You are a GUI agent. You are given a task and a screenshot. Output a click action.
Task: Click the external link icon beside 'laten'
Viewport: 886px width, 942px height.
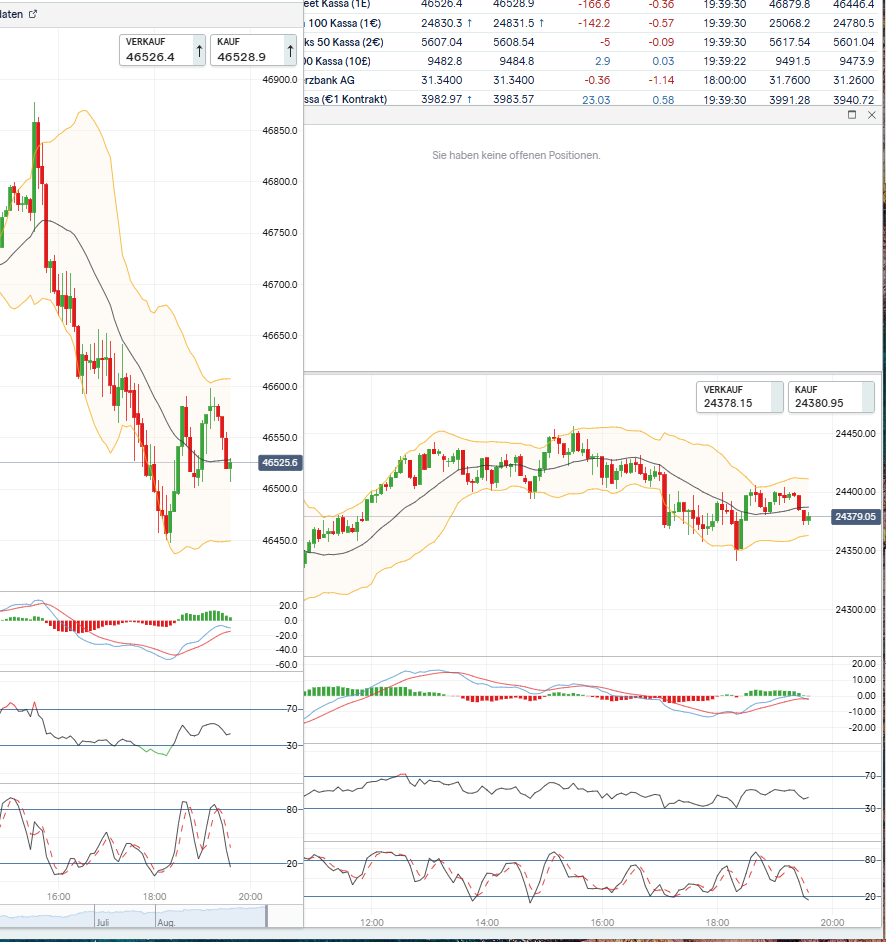(x=33, y=14)
